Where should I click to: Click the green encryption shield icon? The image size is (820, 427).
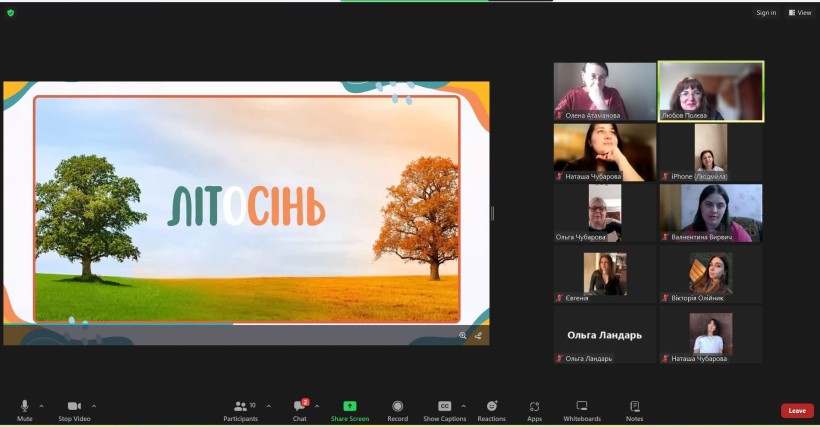(10, 13)
